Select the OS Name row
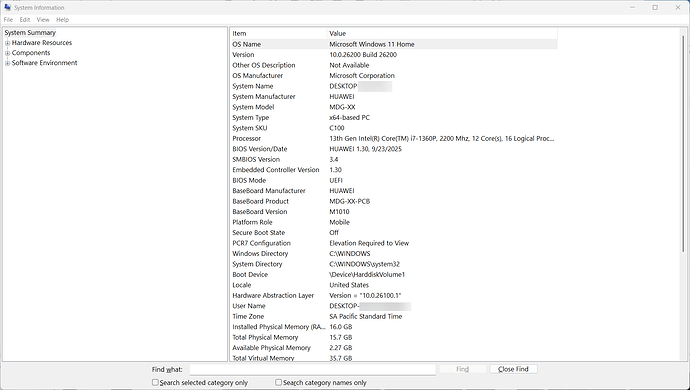The image size is (690, 390). (x=394, y=44)
